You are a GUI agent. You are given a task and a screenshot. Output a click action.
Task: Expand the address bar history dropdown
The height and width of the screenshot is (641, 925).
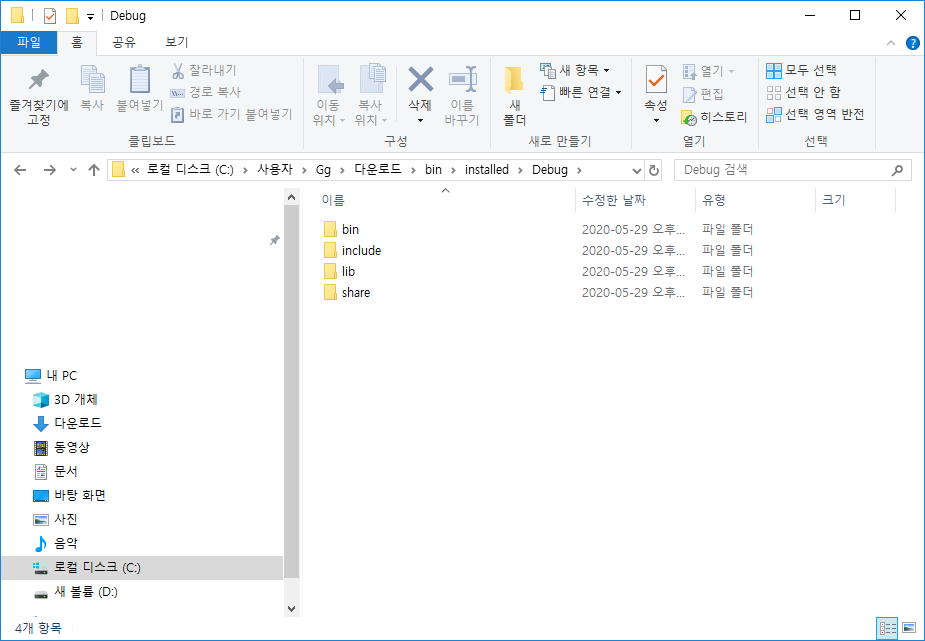pos(637,170)
